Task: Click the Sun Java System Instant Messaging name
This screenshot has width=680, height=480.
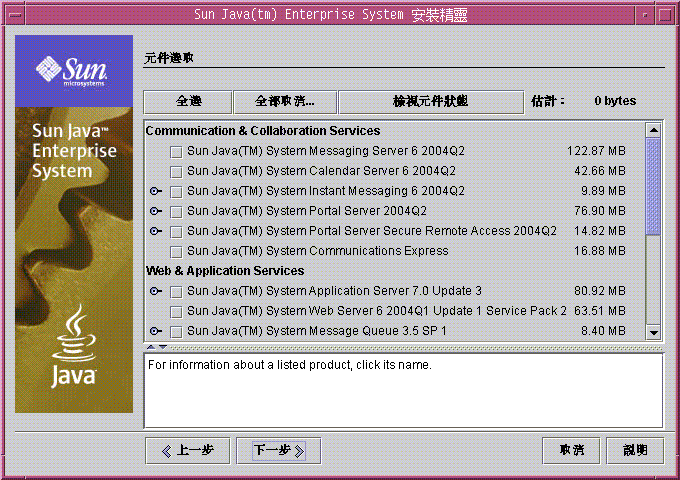Action: coord(326,191)
